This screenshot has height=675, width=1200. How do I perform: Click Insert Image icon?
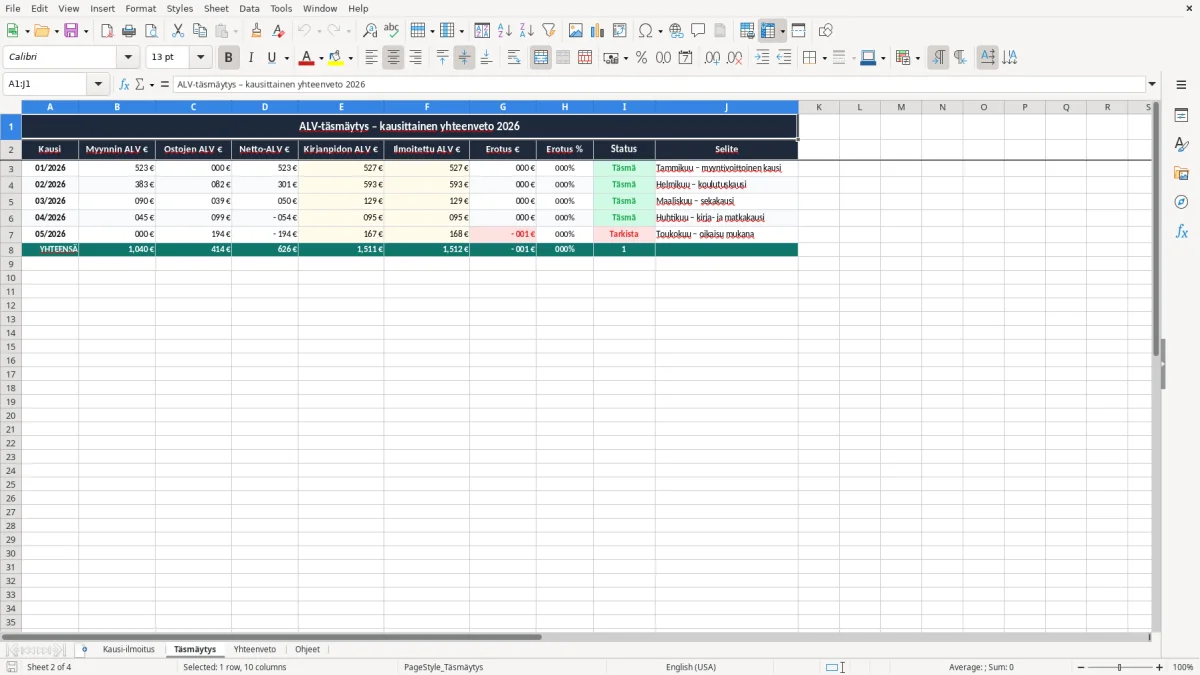click(x=576, y=31)
